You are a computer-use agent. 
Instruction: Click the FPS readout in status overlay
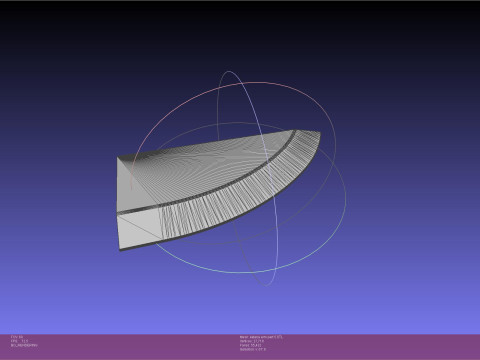pos(20,341)
